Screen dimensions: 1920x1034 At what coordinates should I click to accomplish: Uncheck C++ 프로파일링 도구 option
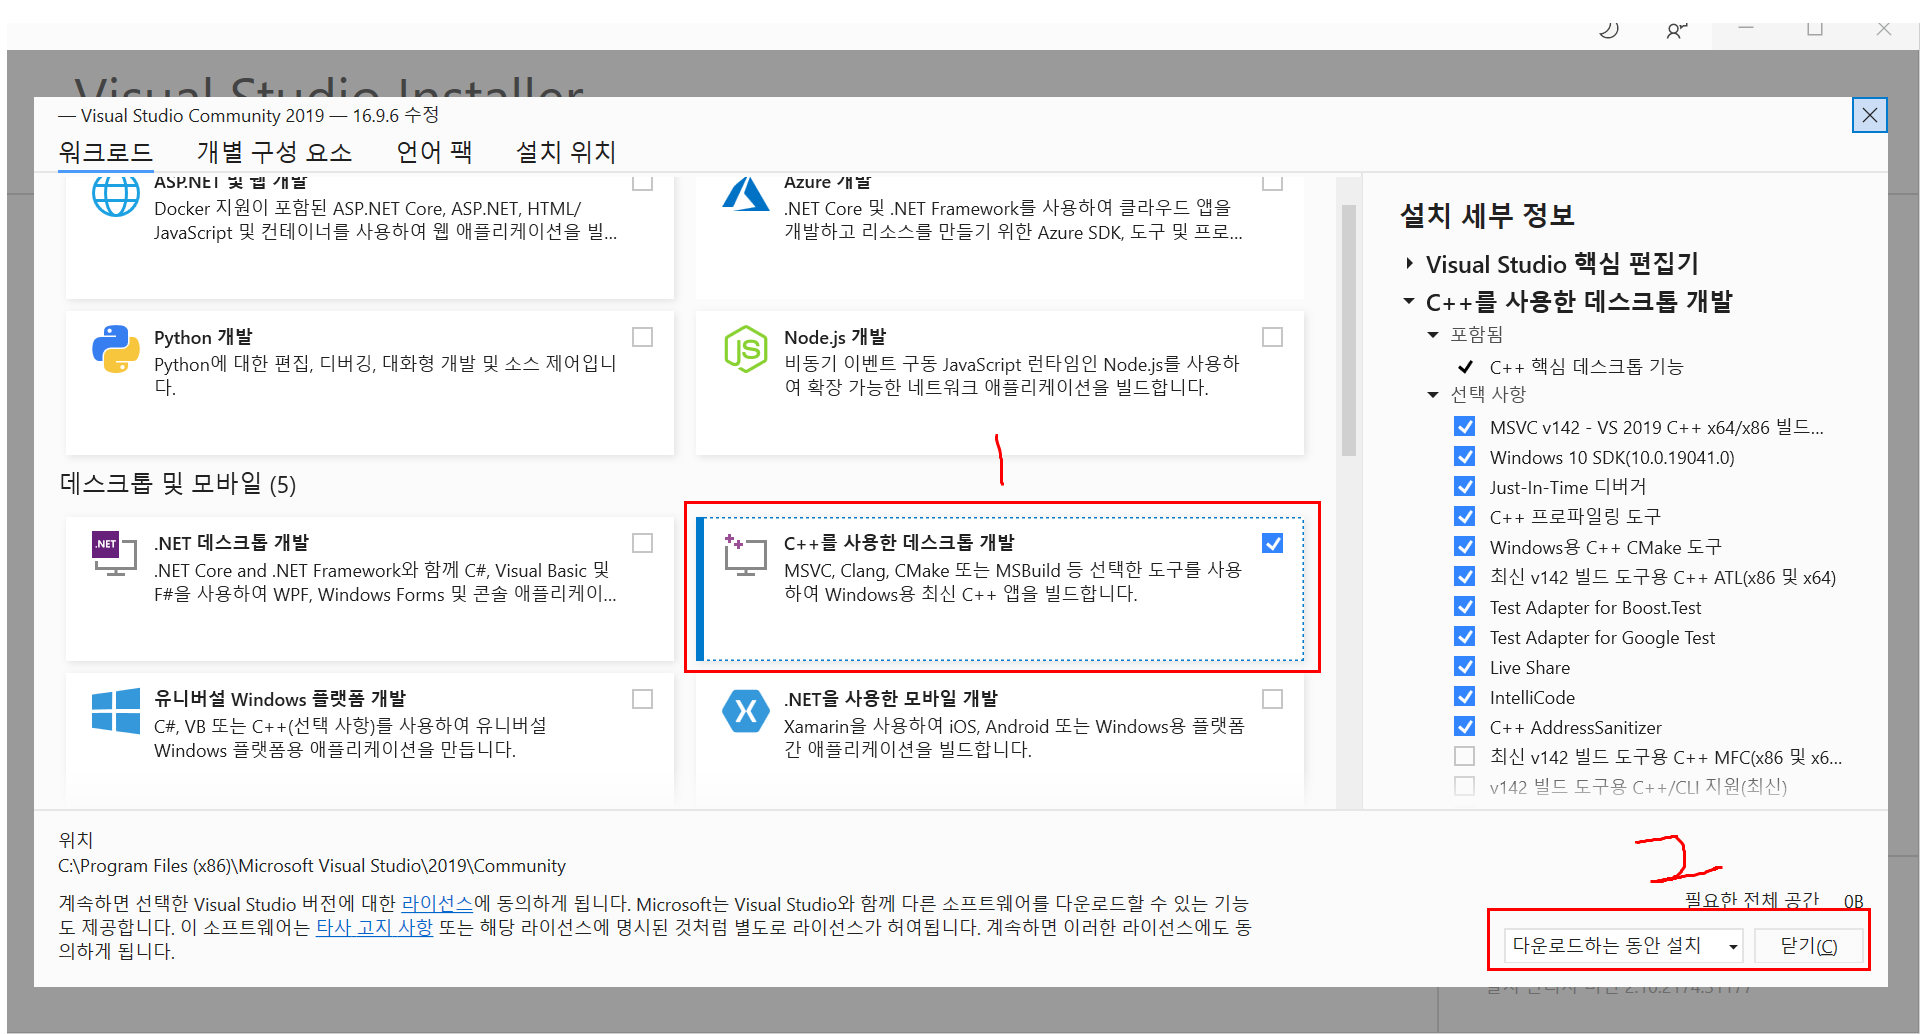(x=1465, y=517)
